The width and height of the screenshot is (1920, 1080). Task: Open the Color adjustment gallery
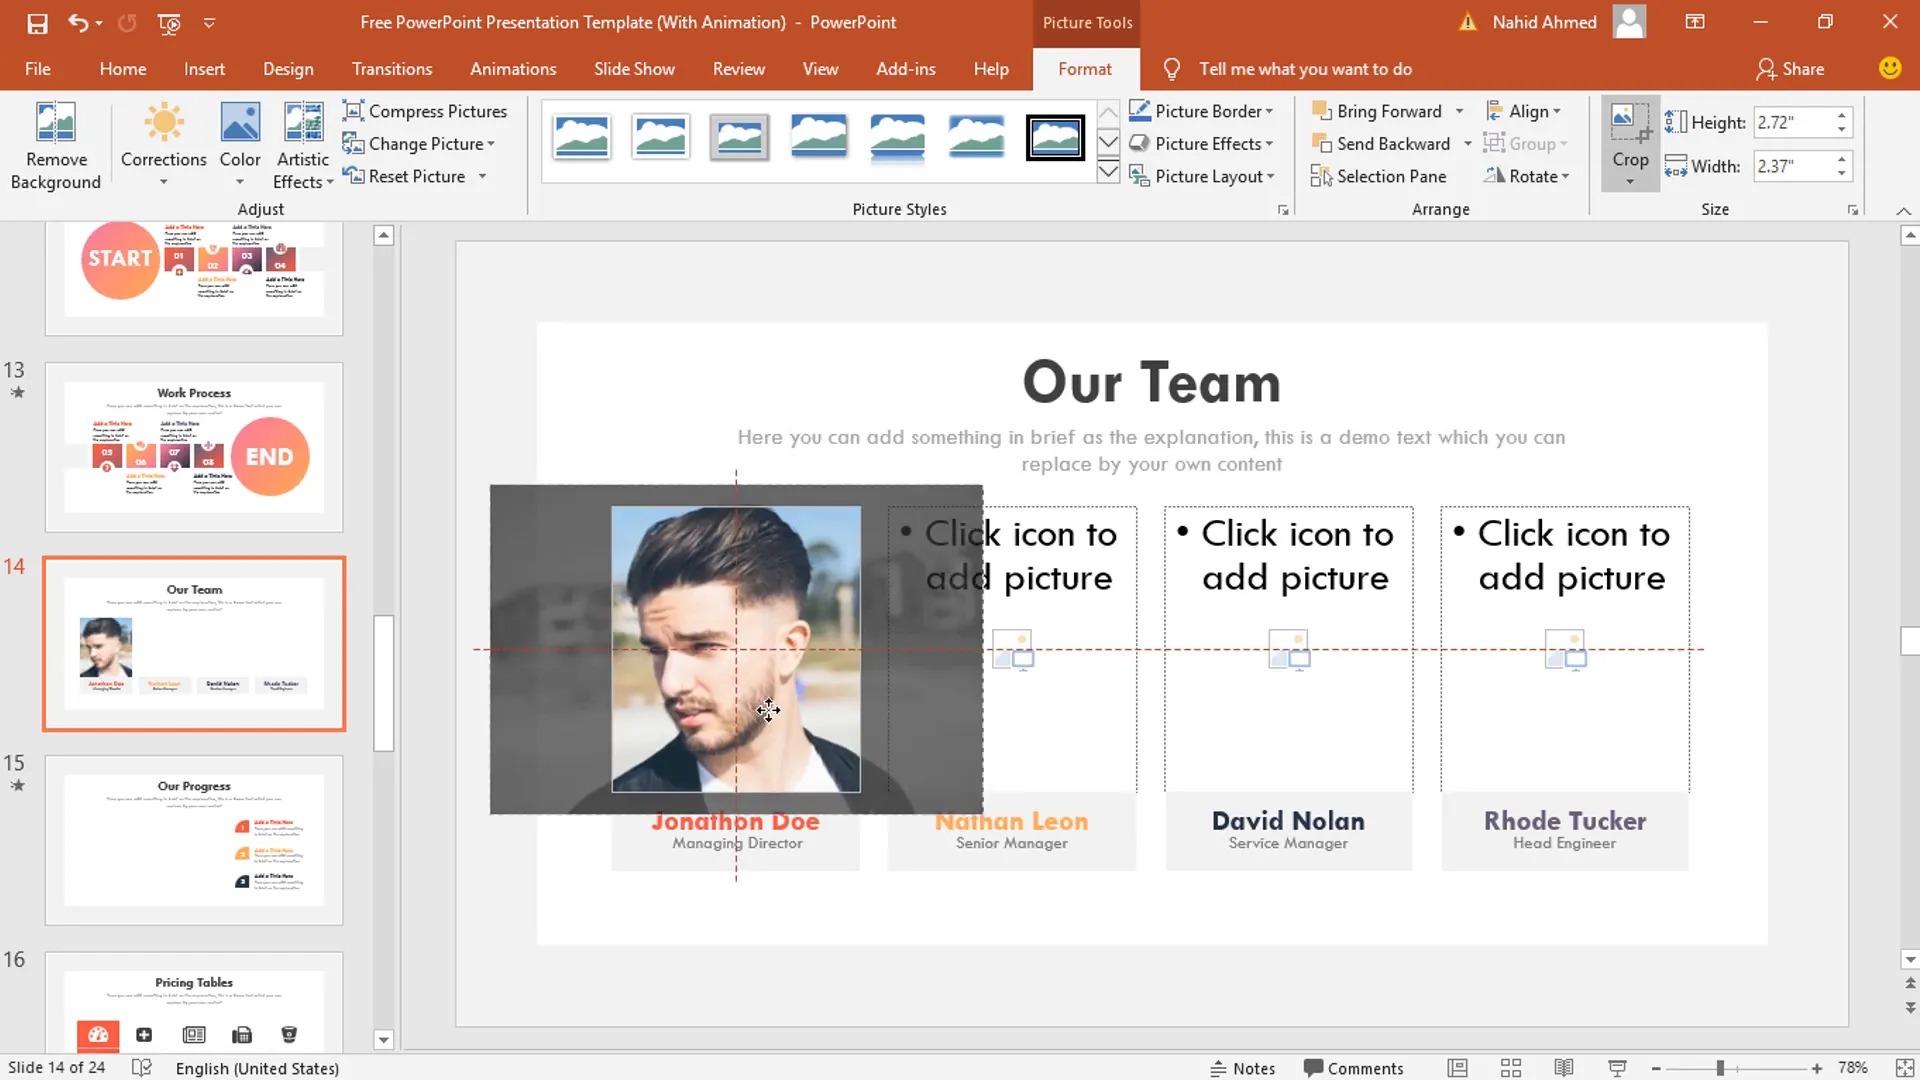coord(240,146)
